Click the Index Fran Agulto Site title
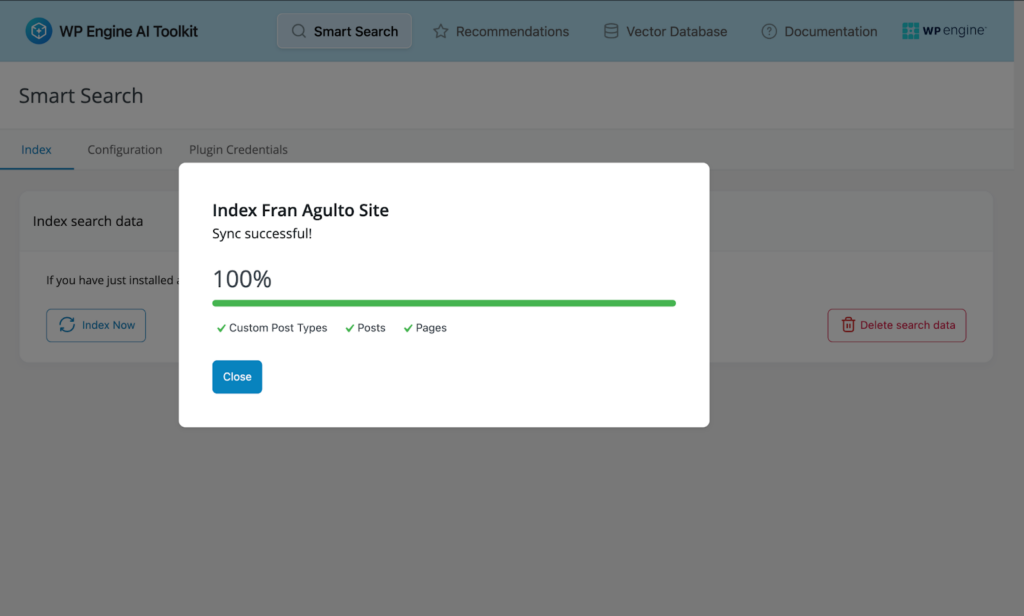Viewport: 1024px width, 616px height. tap(300, 210)
